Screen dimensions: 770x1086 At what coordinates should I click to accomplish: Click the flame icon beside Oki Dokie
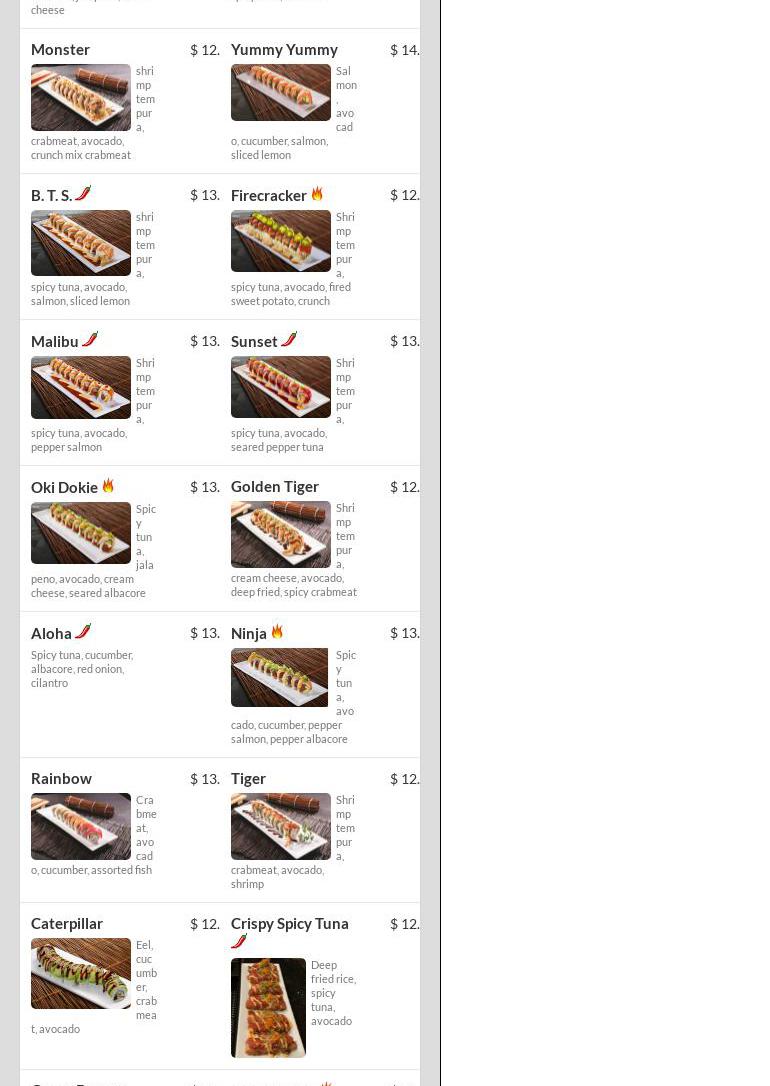pos(108,486)
